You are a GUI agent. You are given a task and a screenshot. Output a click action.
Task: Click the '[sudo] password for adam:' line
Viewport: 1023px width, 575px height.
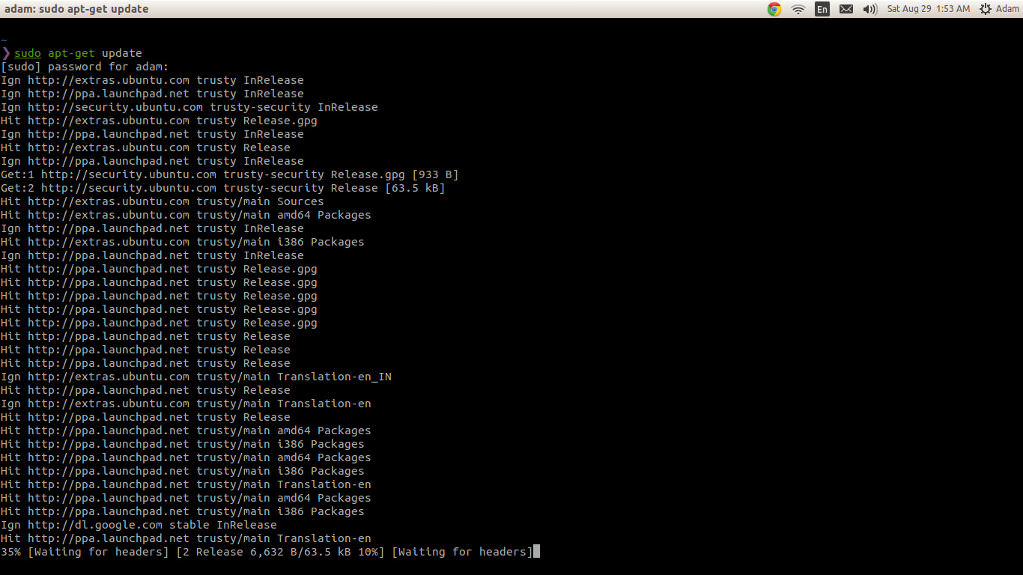coord(85,67)
